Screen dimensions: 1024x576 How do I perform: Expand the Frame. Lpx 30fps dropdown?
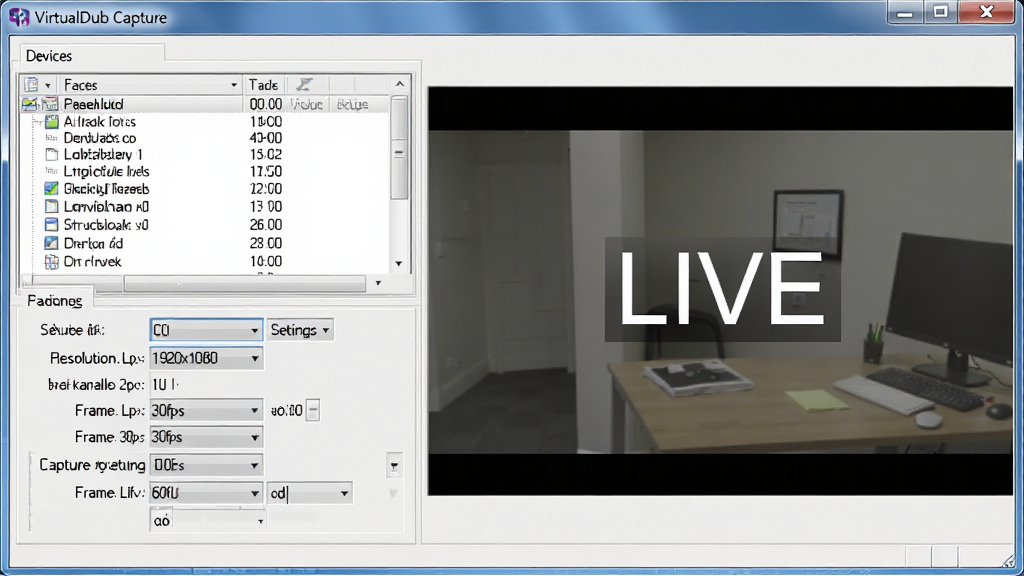coord(206,411)
